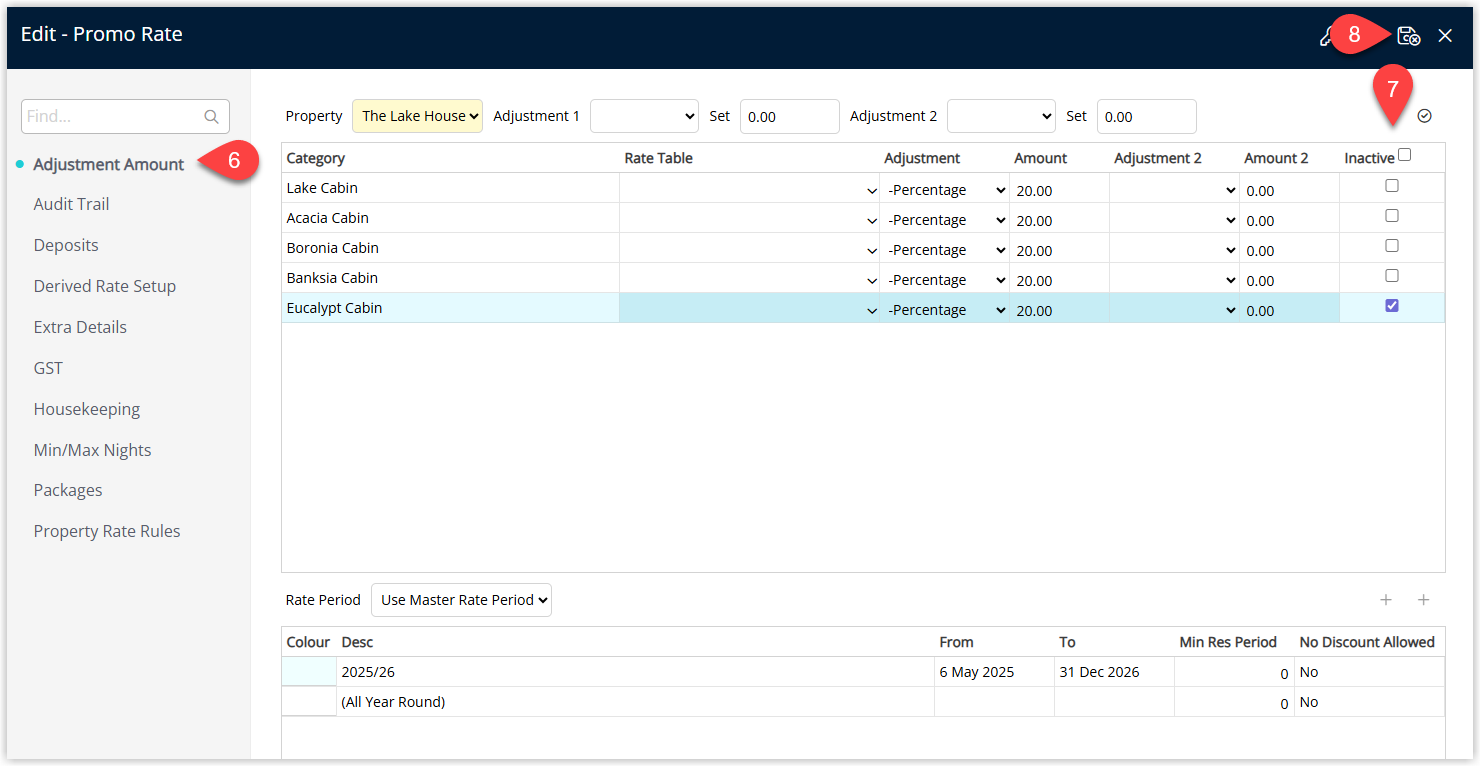The image size is (1481, 767).
Task: Click the last plus icon beside Rate Period
Action: (1424, 600)
